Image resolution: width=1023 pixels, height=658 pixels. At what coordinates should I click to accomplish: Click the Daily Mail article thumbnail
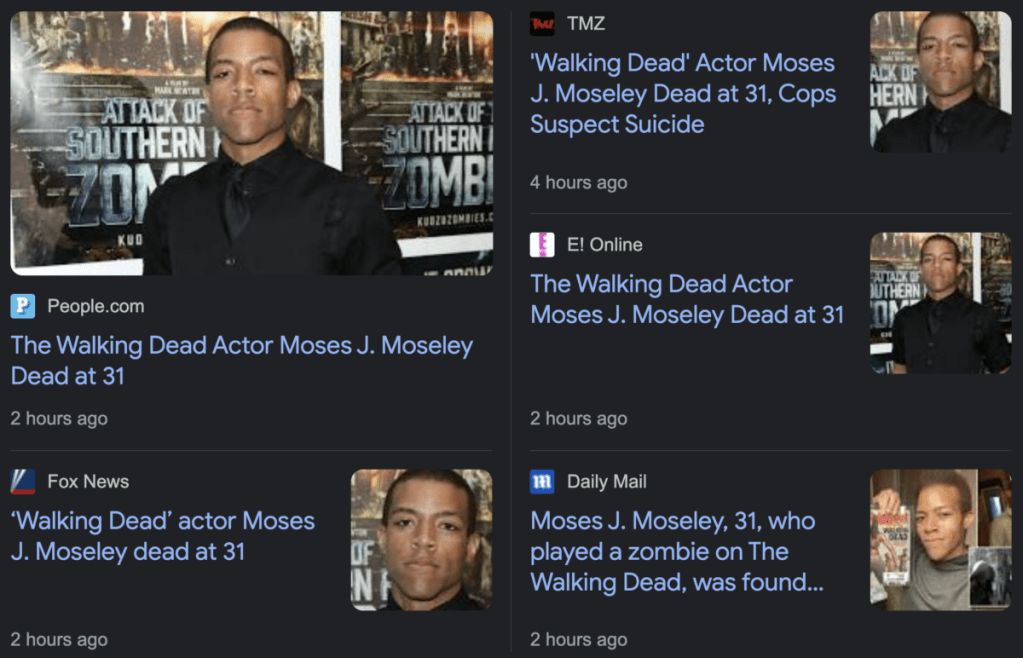(x=941, y=540)
